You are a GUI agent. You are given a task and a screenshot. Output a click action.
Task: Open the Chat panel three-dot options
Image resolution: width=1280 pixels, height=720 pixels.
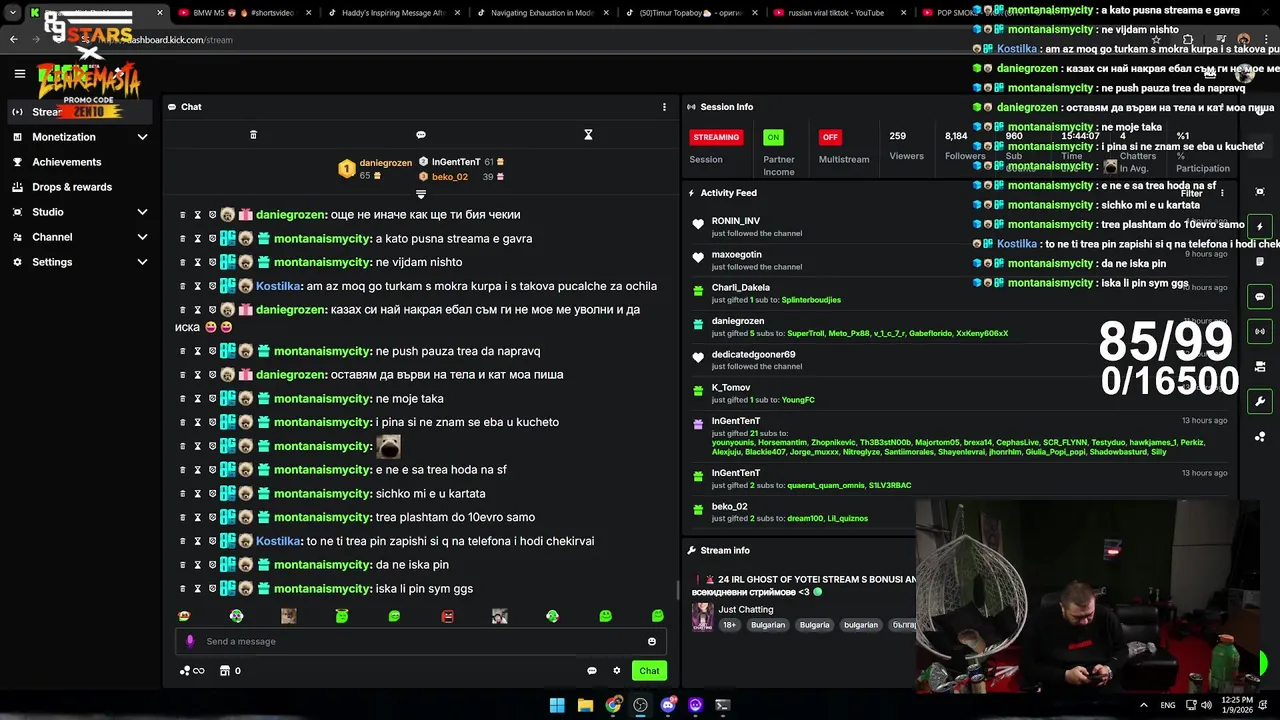tap(664, 107)
